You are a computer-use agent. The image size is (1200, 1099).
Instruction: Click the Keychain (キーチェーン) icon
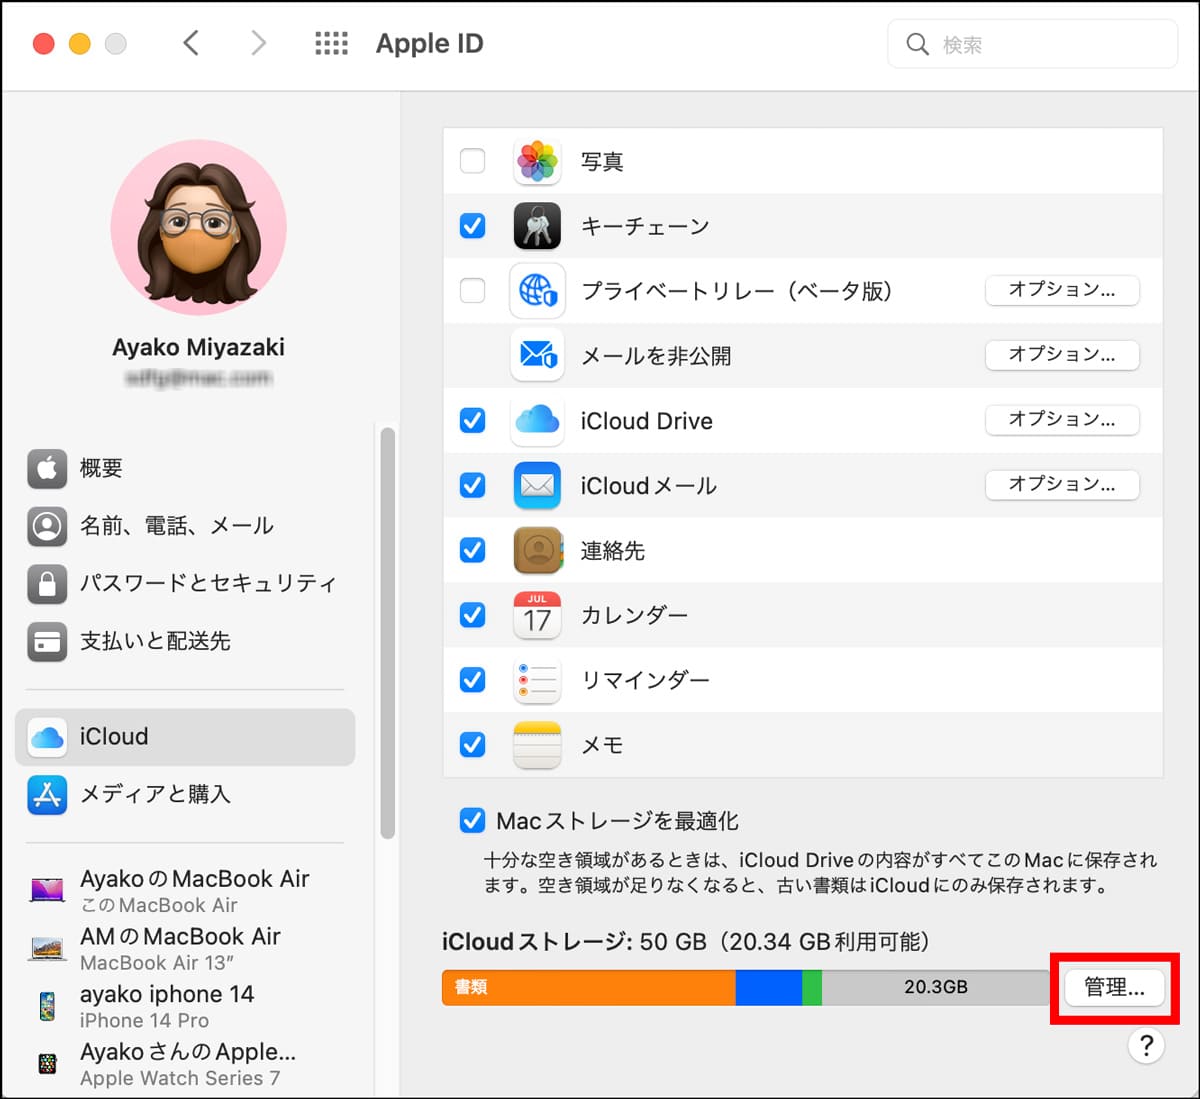[537, 226]
